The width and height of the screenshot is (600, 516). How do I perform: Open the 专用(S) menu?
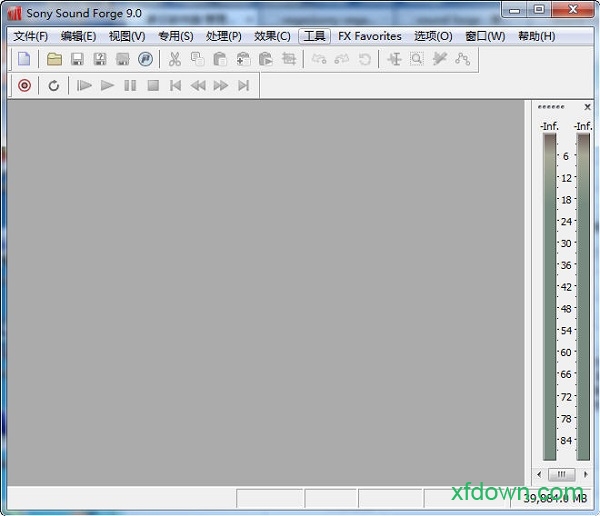coord(176,36)
